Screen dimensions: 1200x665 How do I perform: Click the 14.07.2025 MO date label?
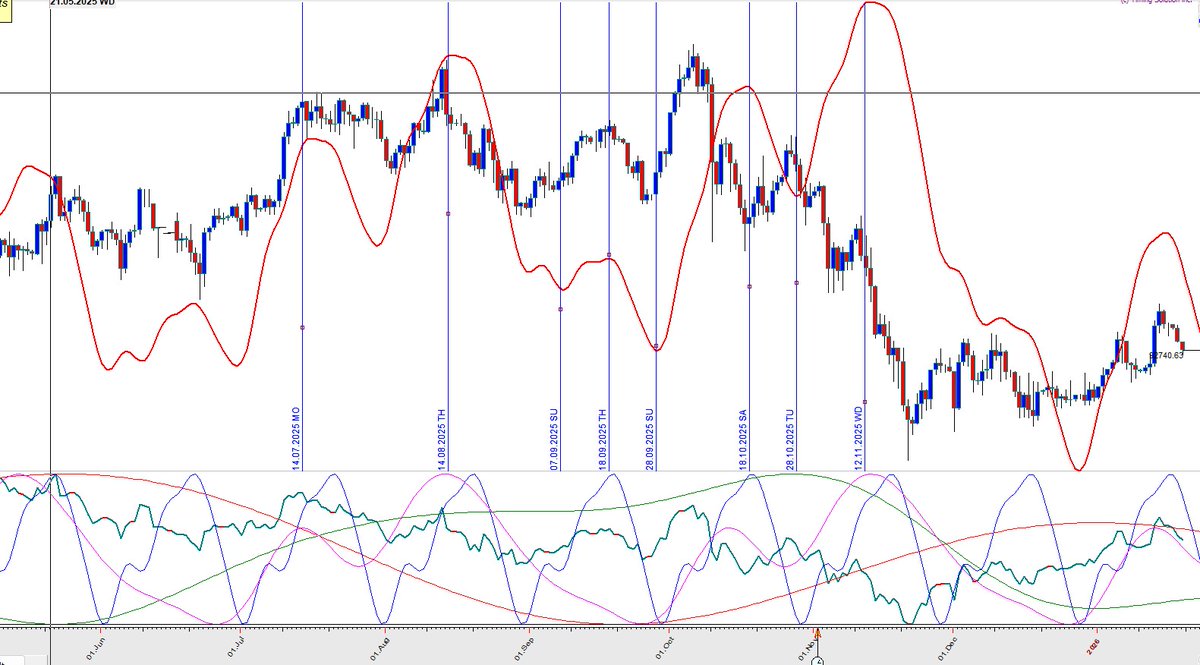[x=296, y=437]
